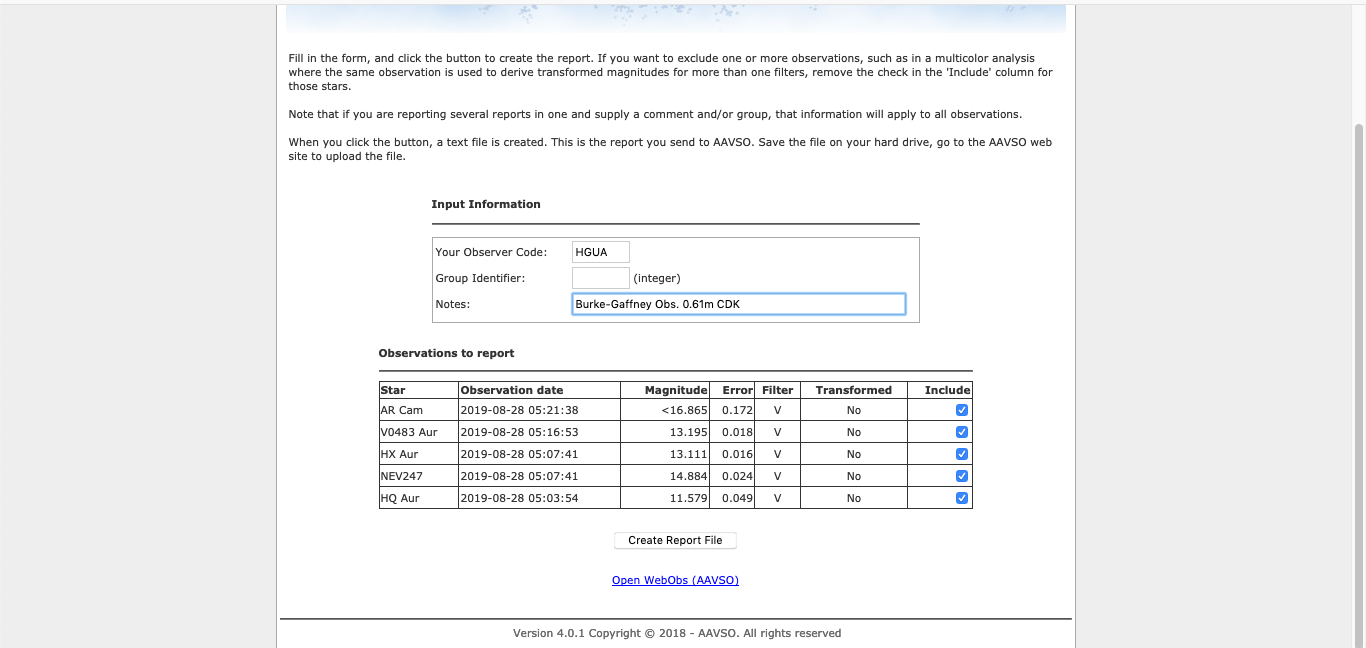The width and height of the screenshot is (1366, 648).
Task: Select the AR Cam star name cell
Action: coord(402,410)
